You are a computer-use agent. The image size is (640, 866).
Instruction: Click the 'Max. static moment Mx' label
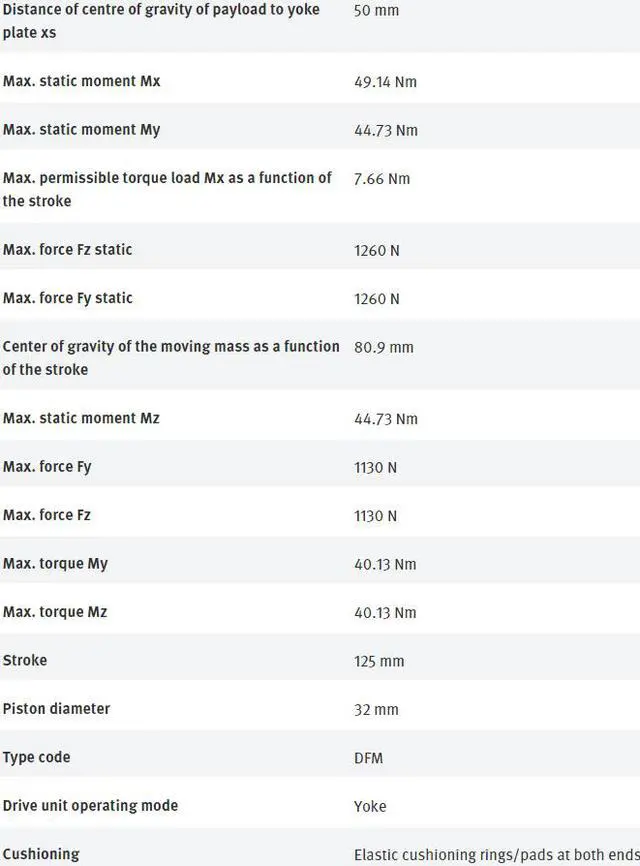coord(81,81)
